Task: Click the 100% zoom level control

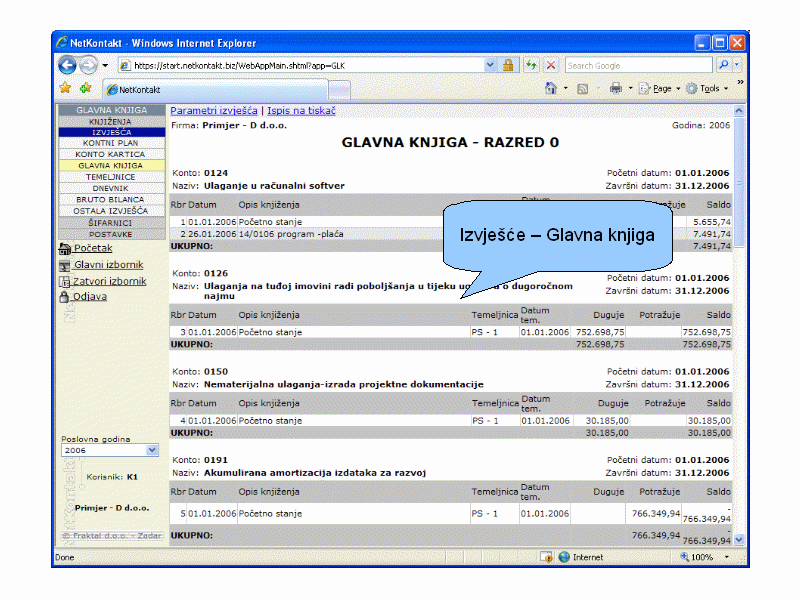Action: tap(697, 557)
